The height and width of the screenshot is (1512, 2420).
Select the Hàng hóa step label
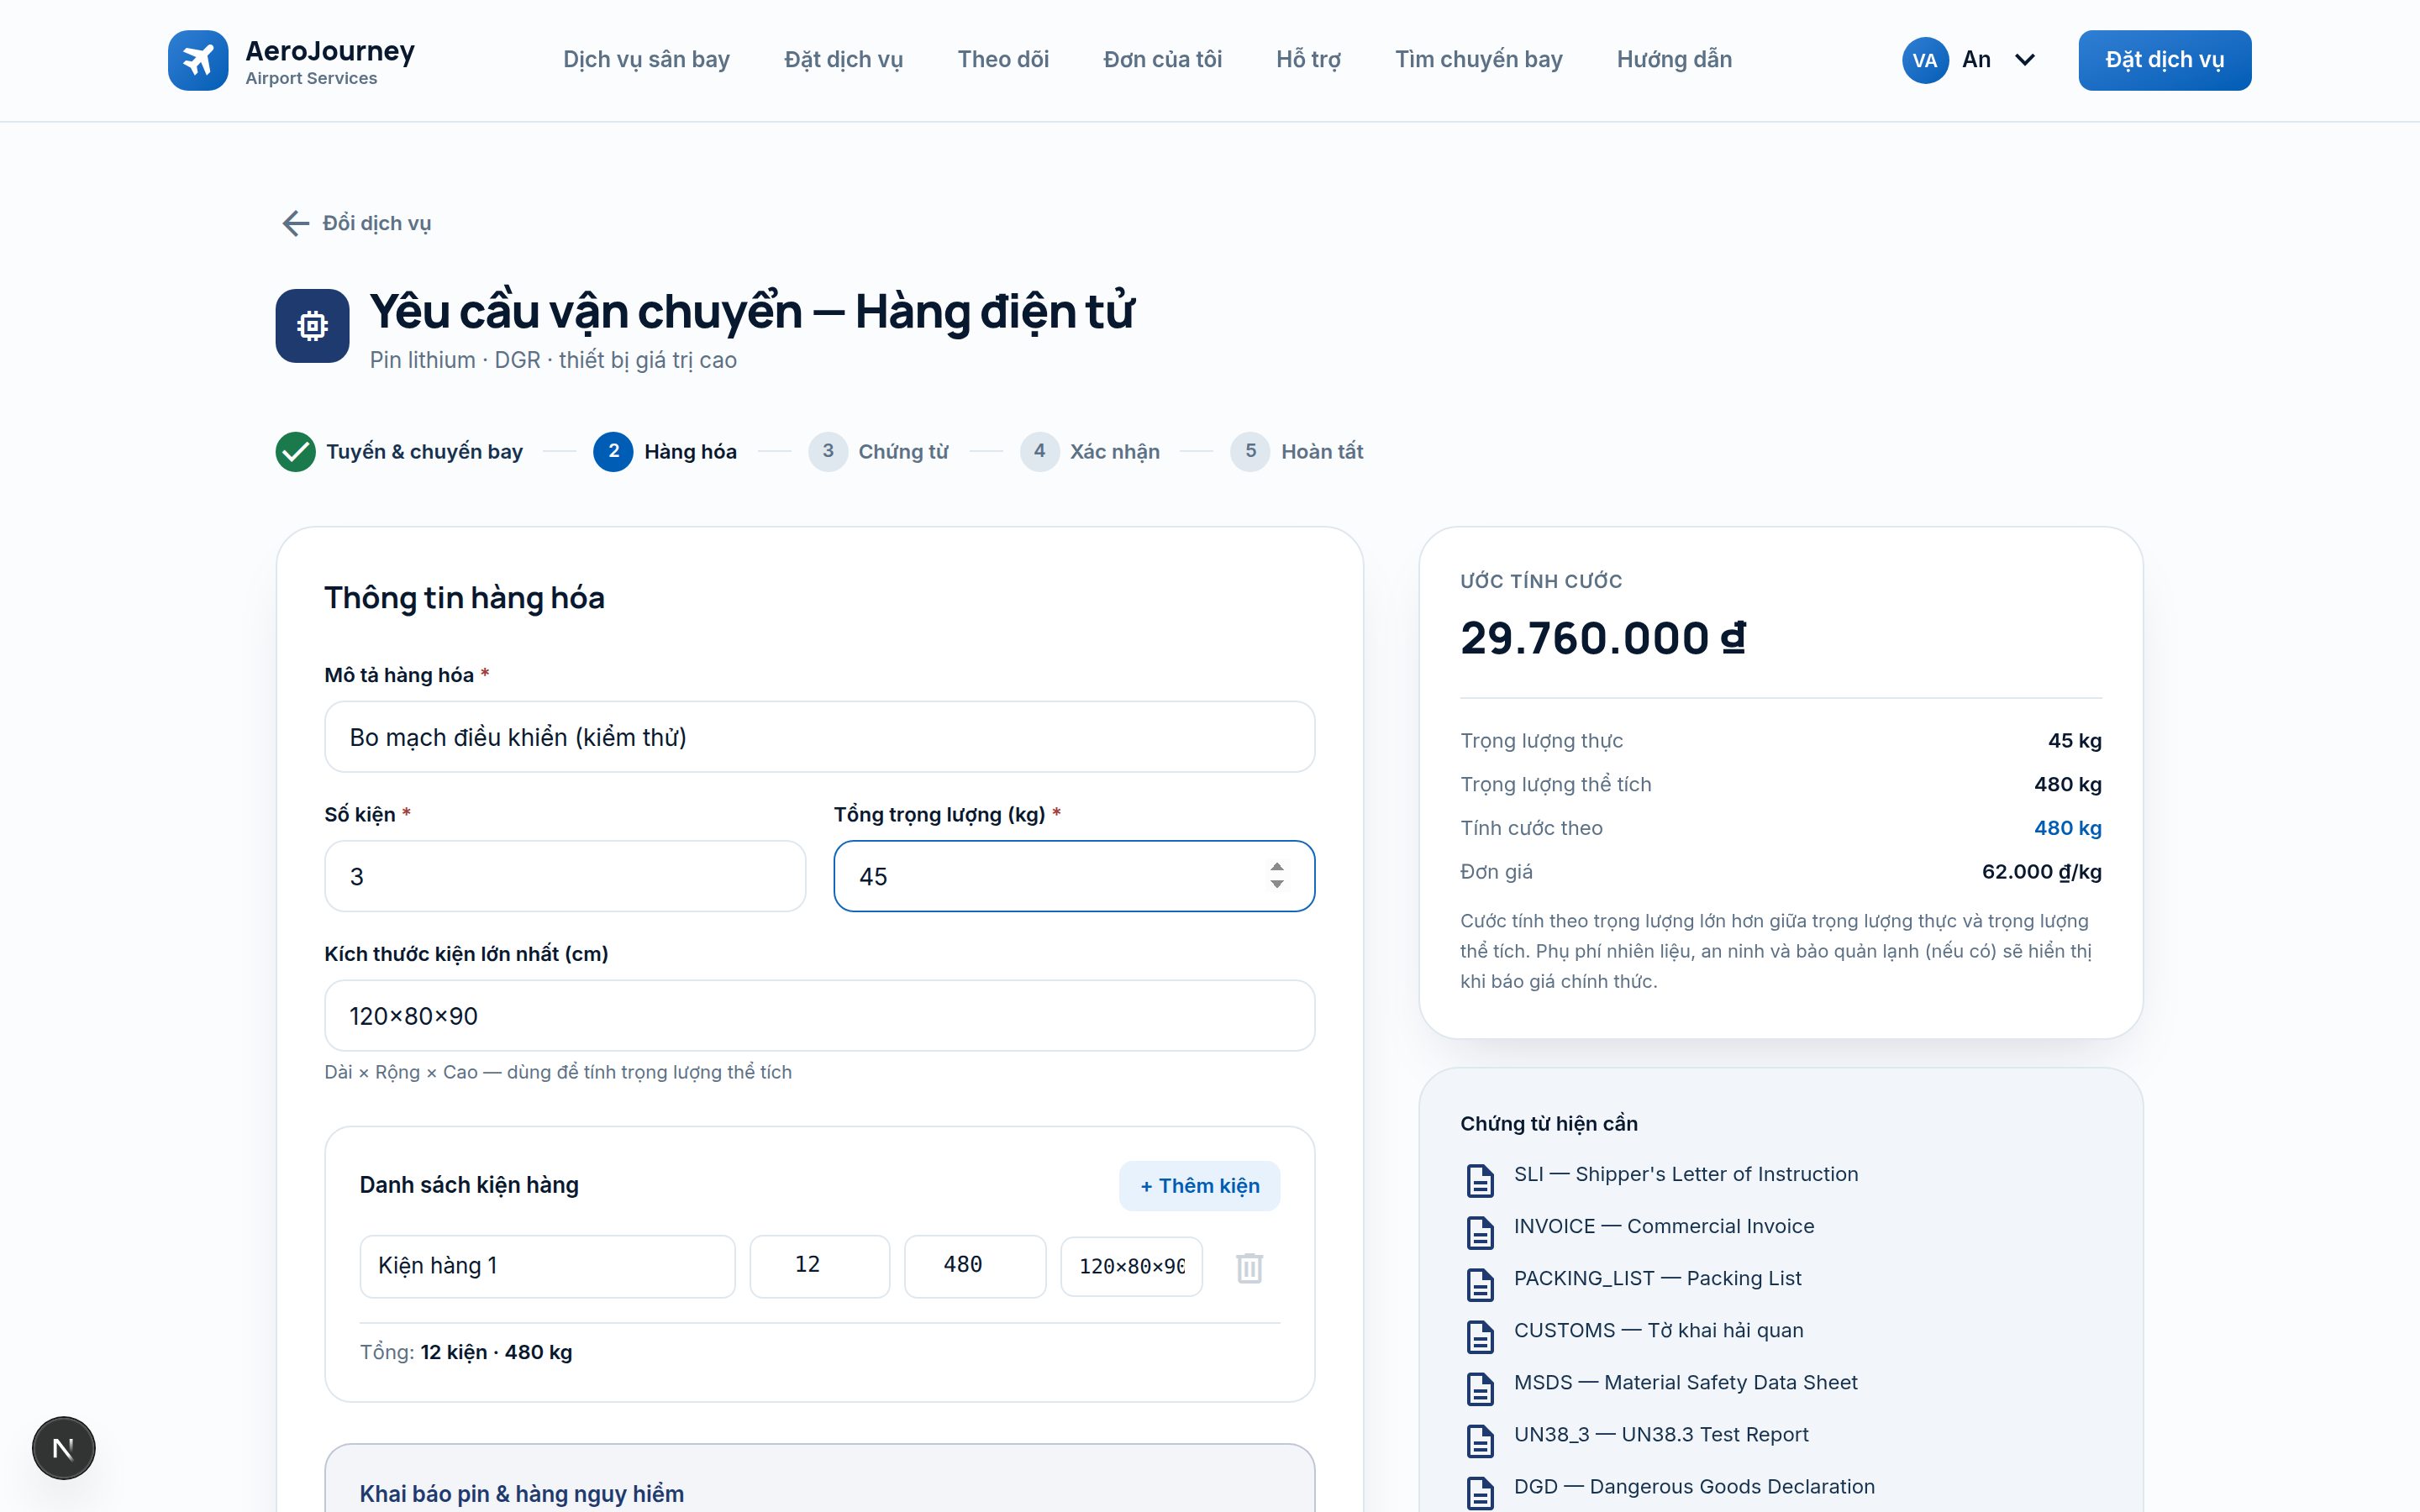(x=690, y=452)
